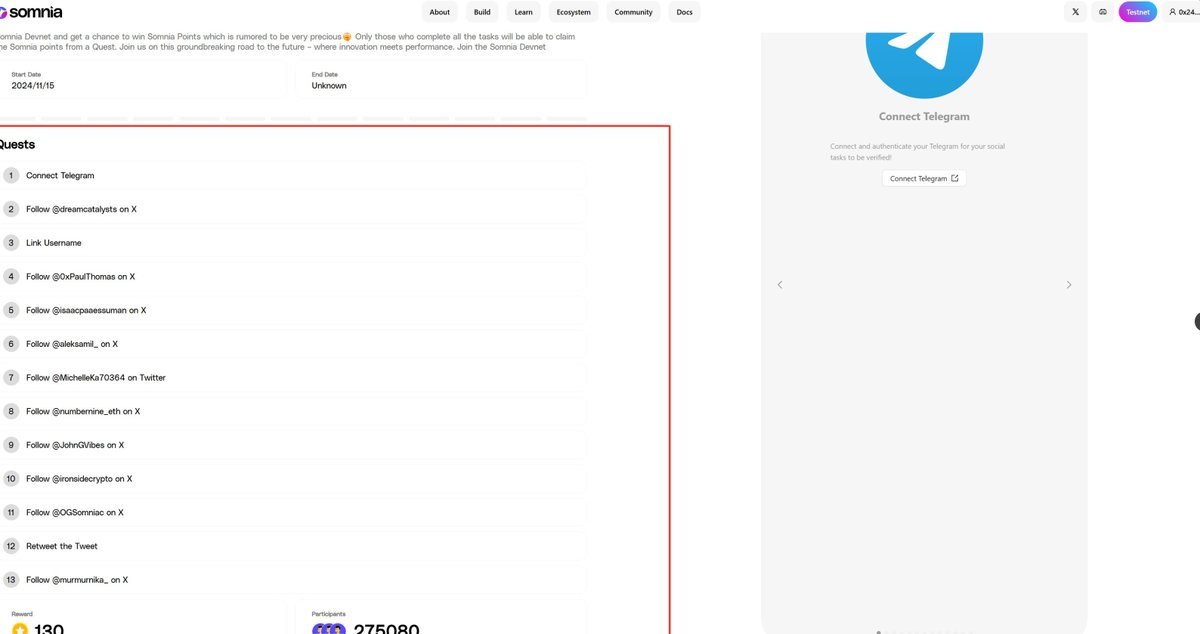Click the Testnet button
1200x634 pixels.
click(1138, 12)
